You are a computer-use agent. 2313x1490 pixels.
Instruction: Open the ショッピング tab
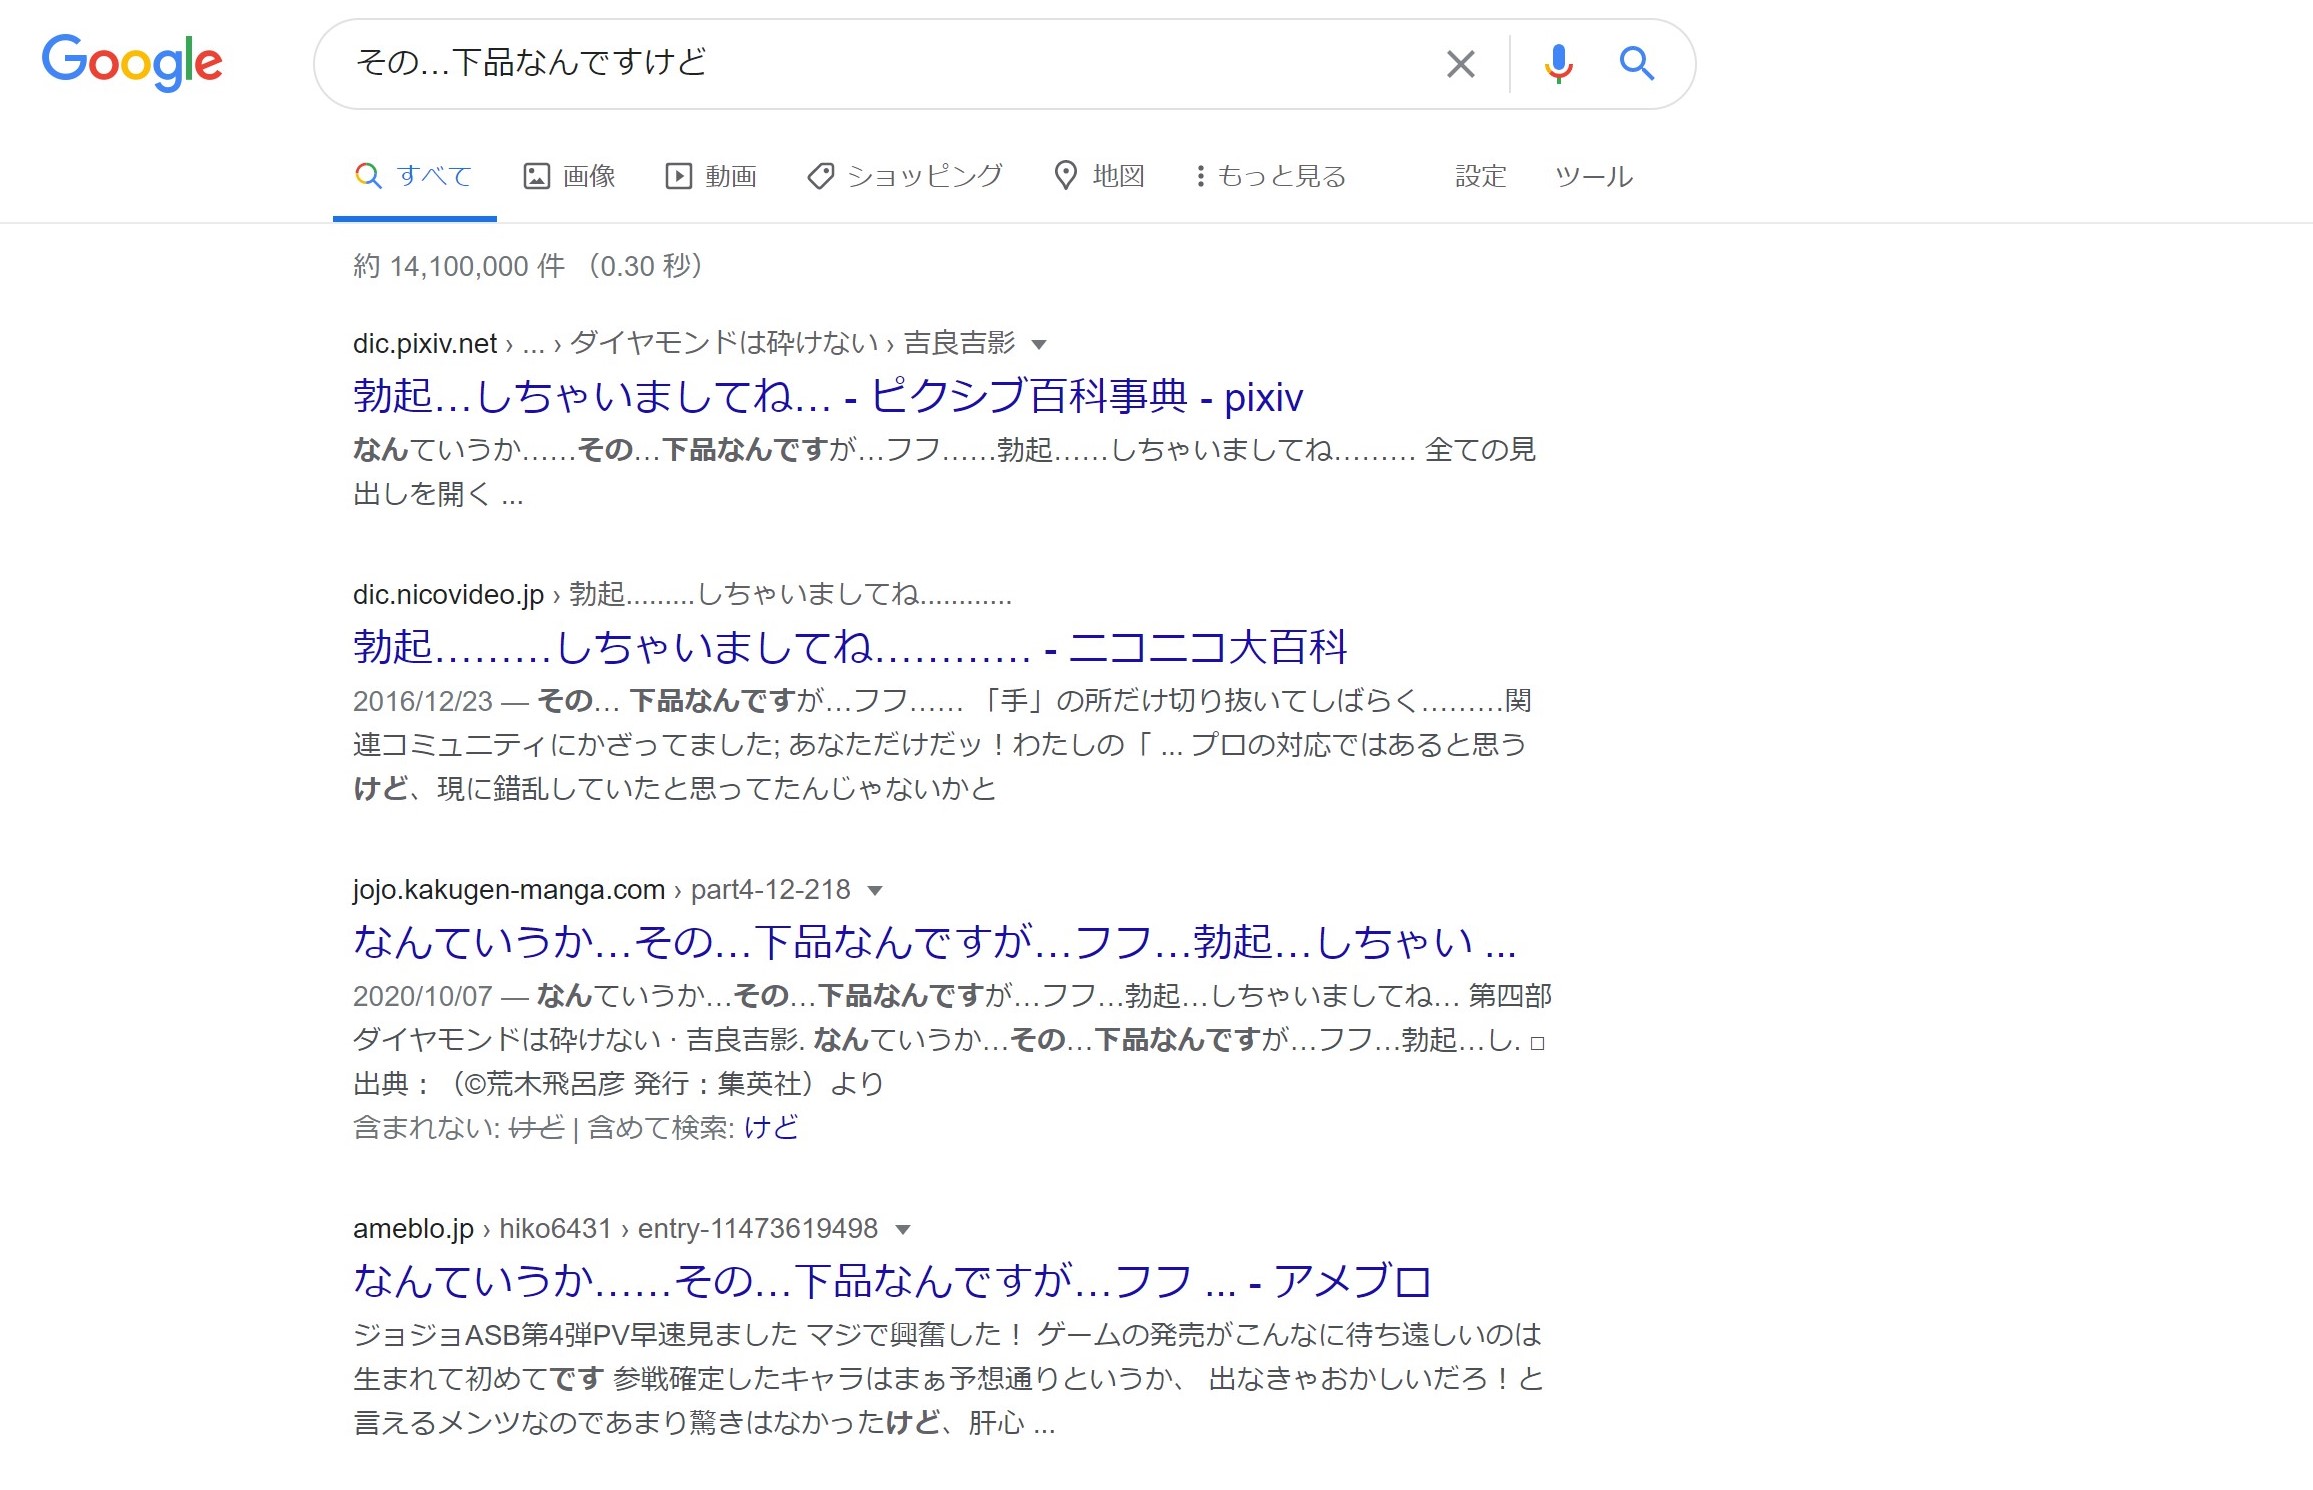click(x=905, y=176)
